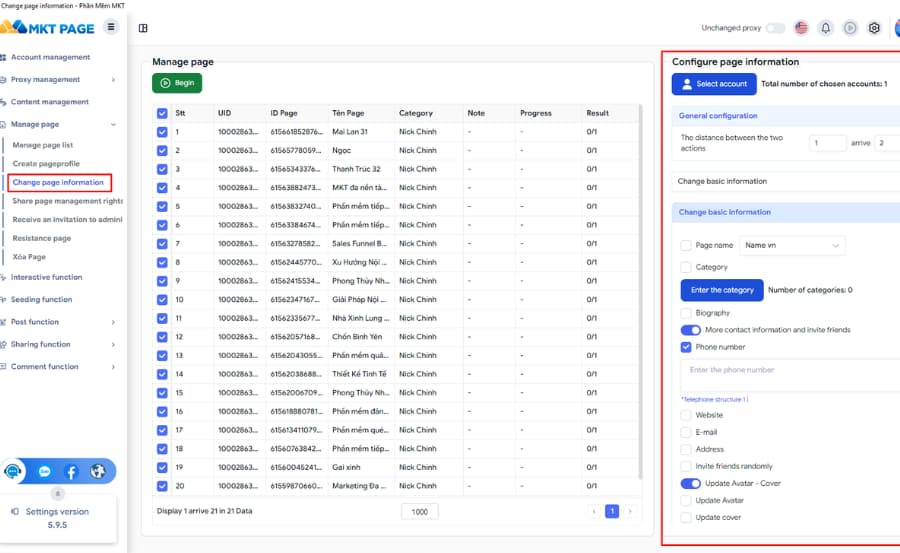This screenshot has height=553, width=900.
Task: Click Enter the category button
Action: point(722,290)
